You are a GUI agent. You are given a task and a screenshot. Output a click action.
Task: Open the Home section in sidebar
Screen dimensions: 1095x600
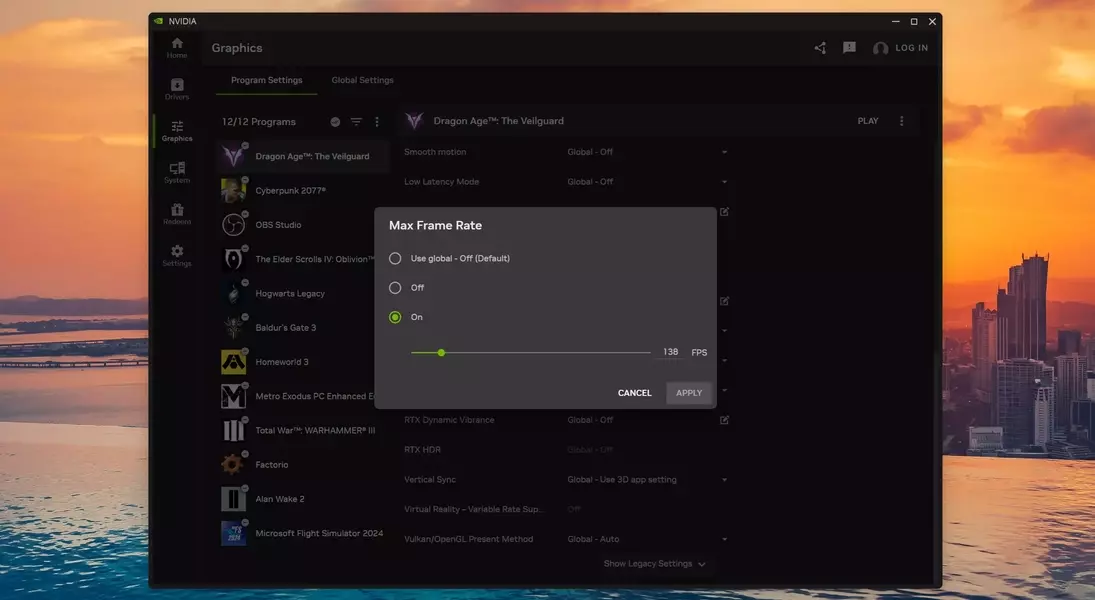[177, 47]
